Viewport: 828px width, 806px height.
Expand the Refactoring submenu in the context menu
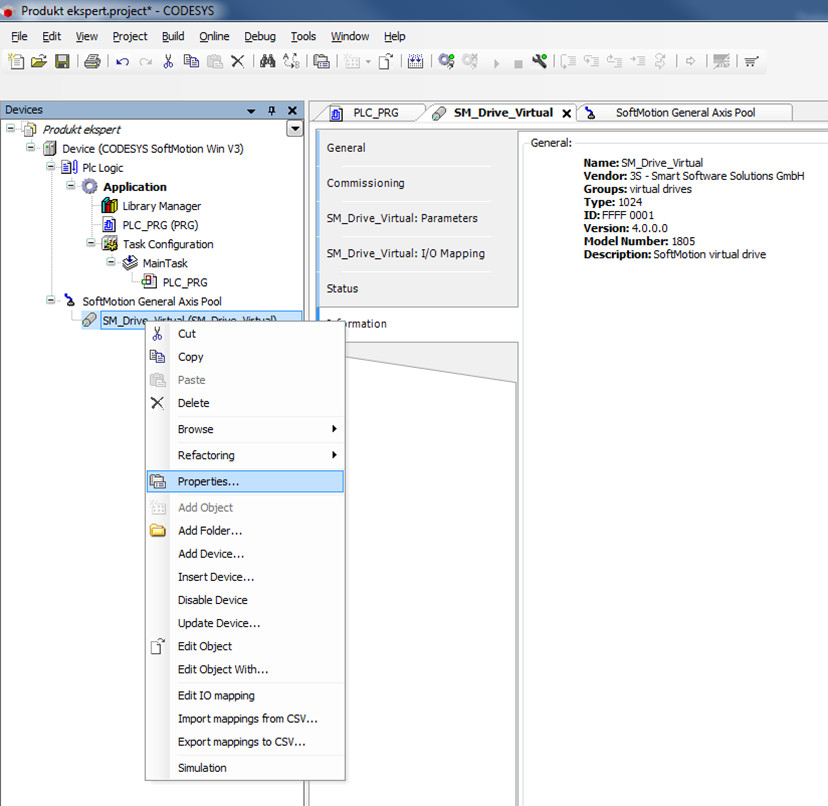246,455
